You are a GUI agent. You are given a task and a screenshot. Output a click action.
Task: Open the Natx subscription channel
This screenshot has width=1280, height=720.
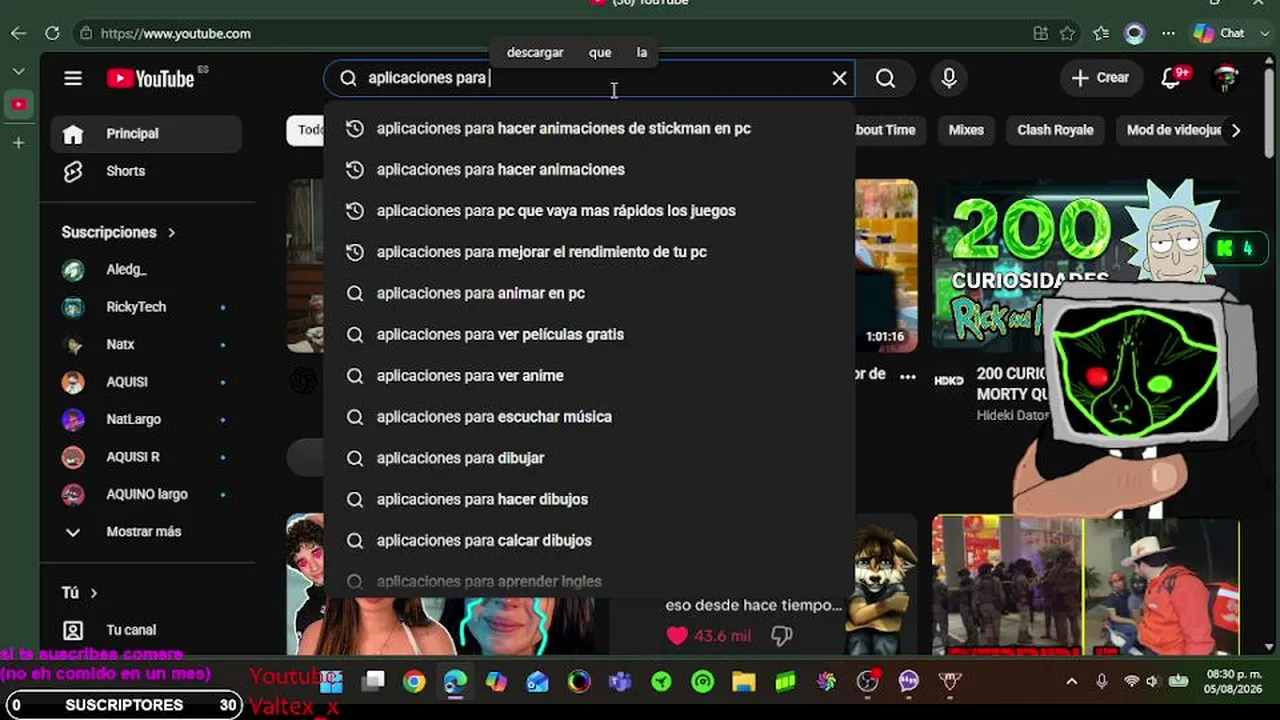click(x=146, y=344)
